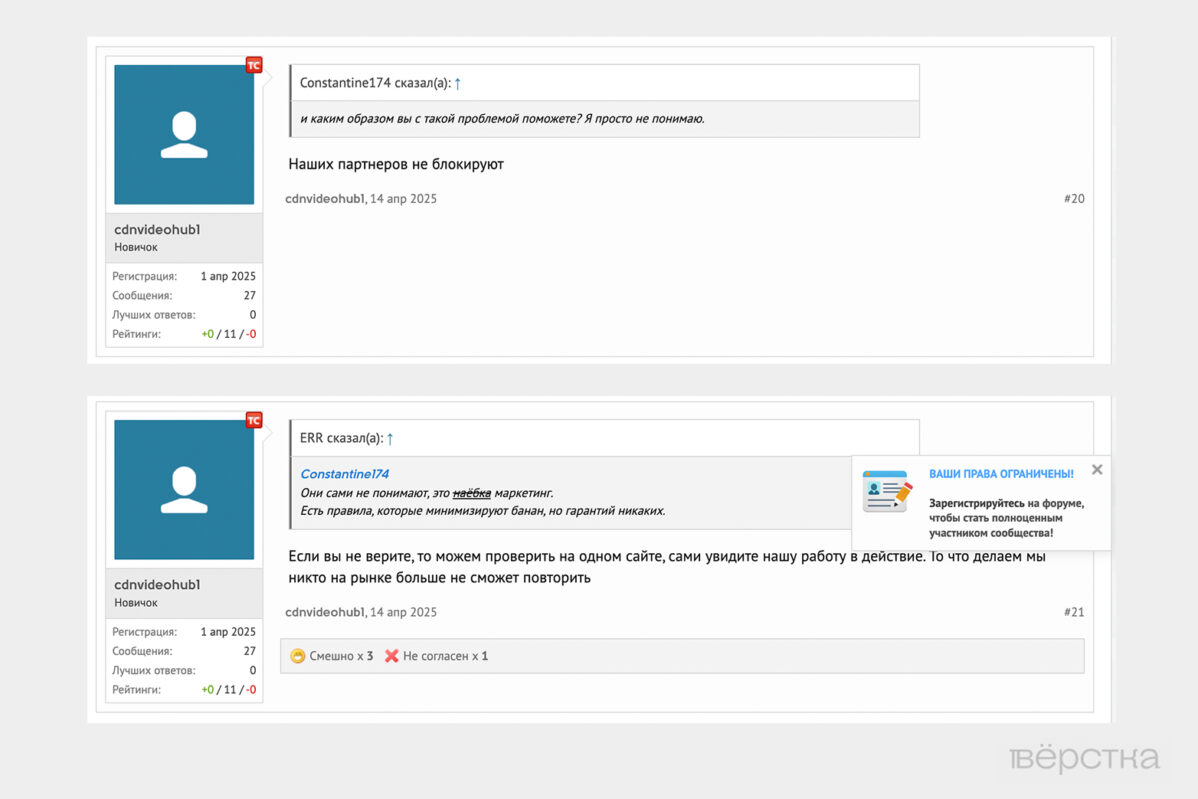Open the cdnvideohub1 username under the first avatar
The image size is (1198, 799).
[x=157, y=230]
